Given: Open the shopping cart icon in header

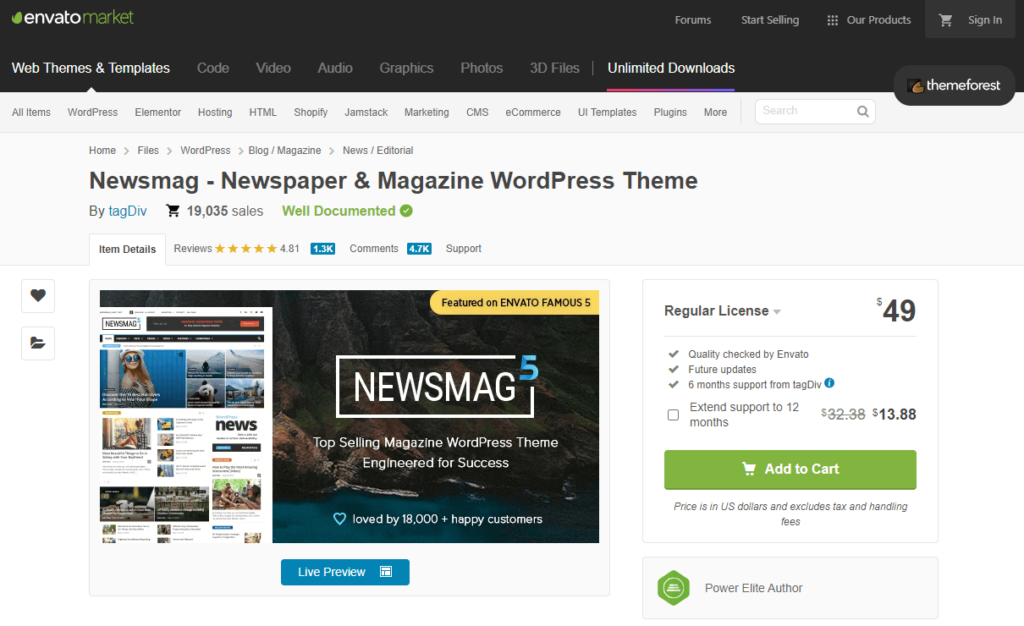Looking at the screenshot, I should point(945,20).
